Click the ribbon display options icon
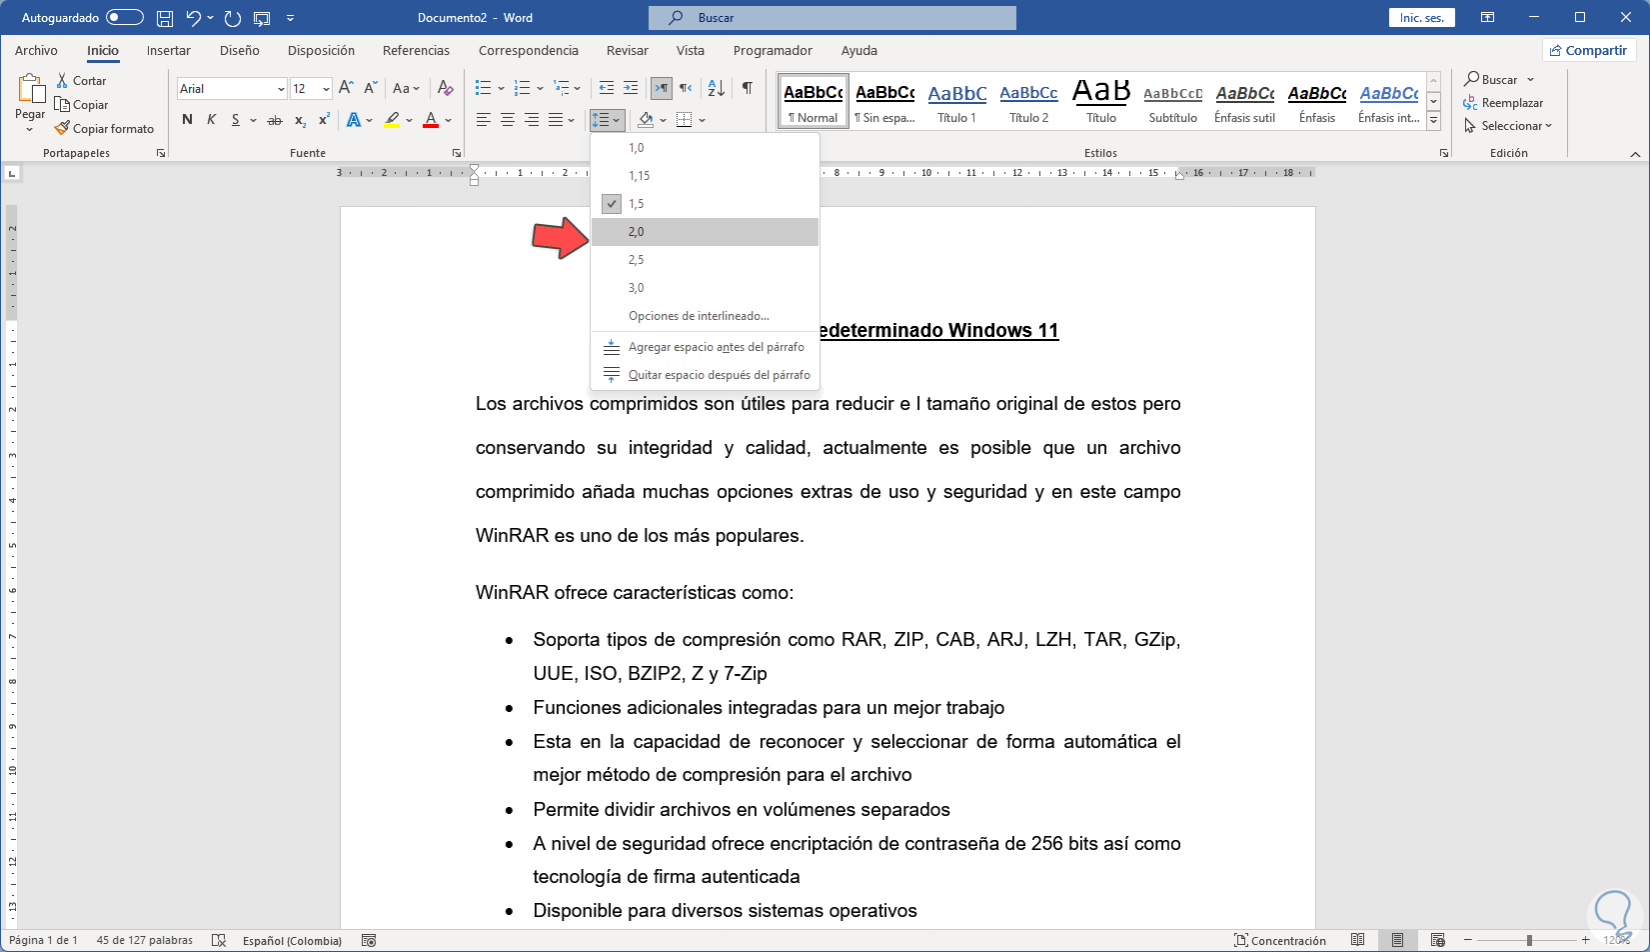The image size is (1650, 952). pyautogui.click(x=1488, y=18)
